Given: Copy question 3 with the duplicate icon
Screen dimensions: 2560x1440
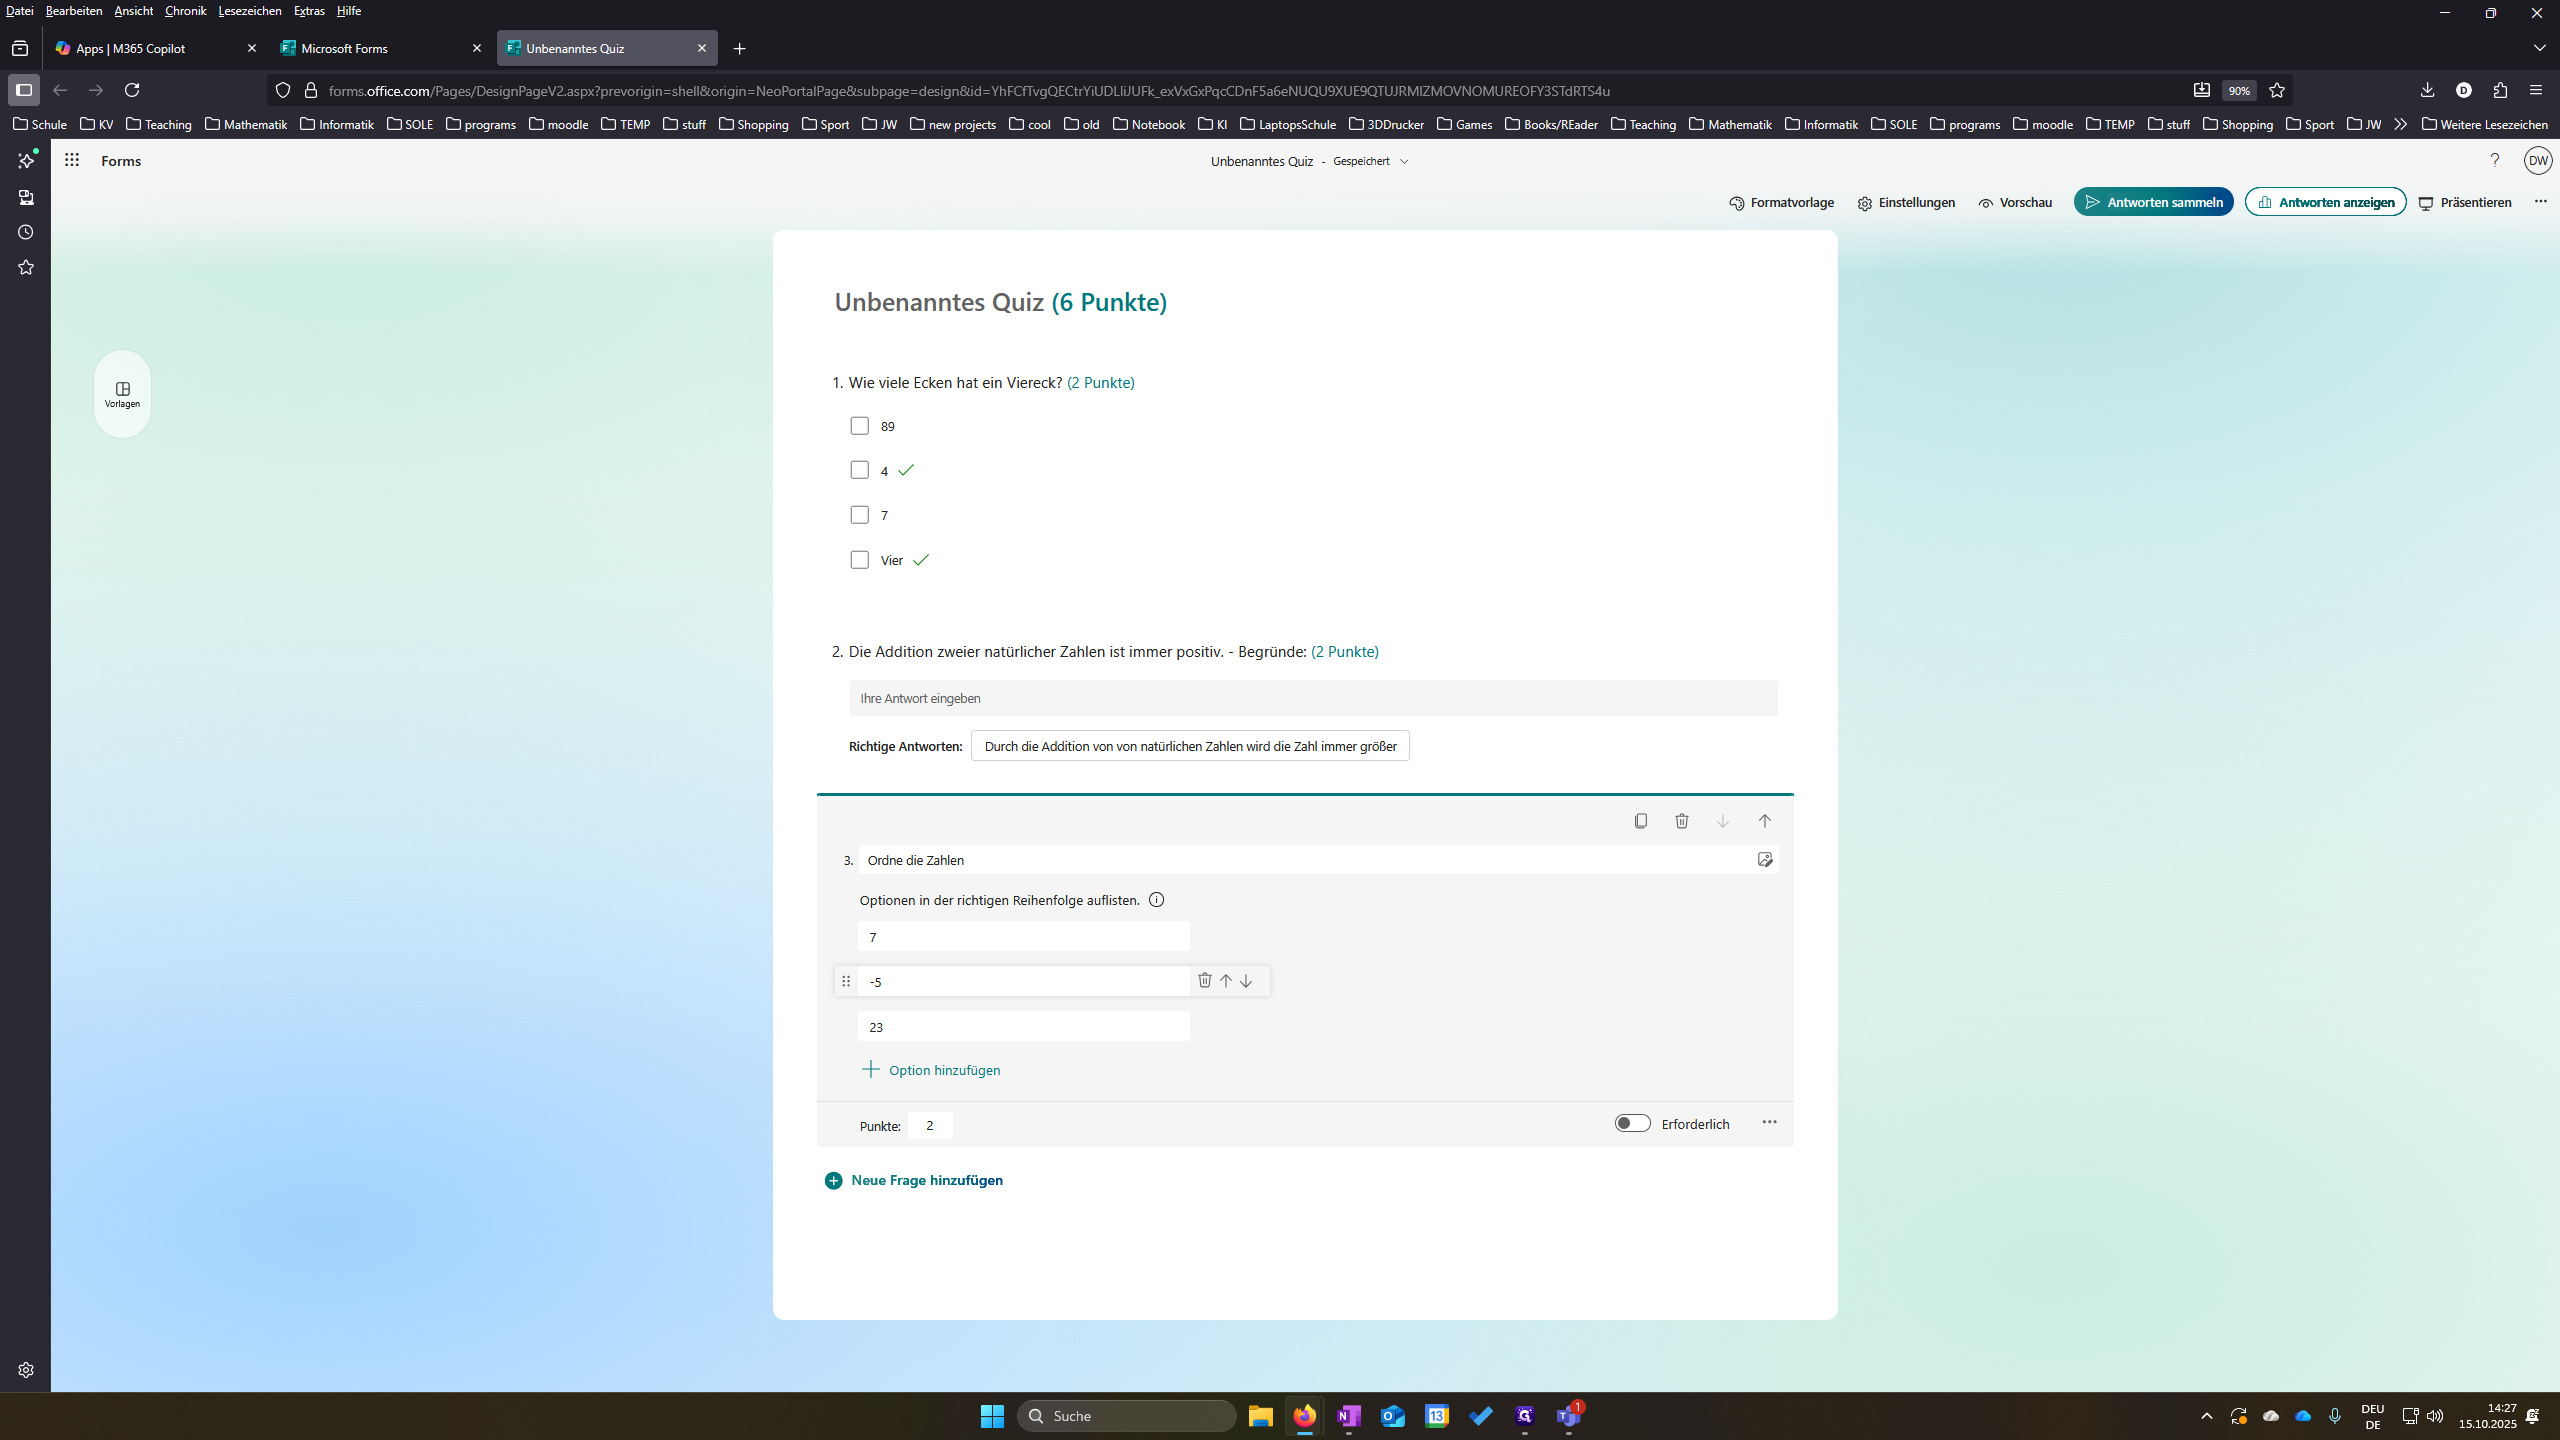Looking at the screenshot, I should pos(1640,821).
